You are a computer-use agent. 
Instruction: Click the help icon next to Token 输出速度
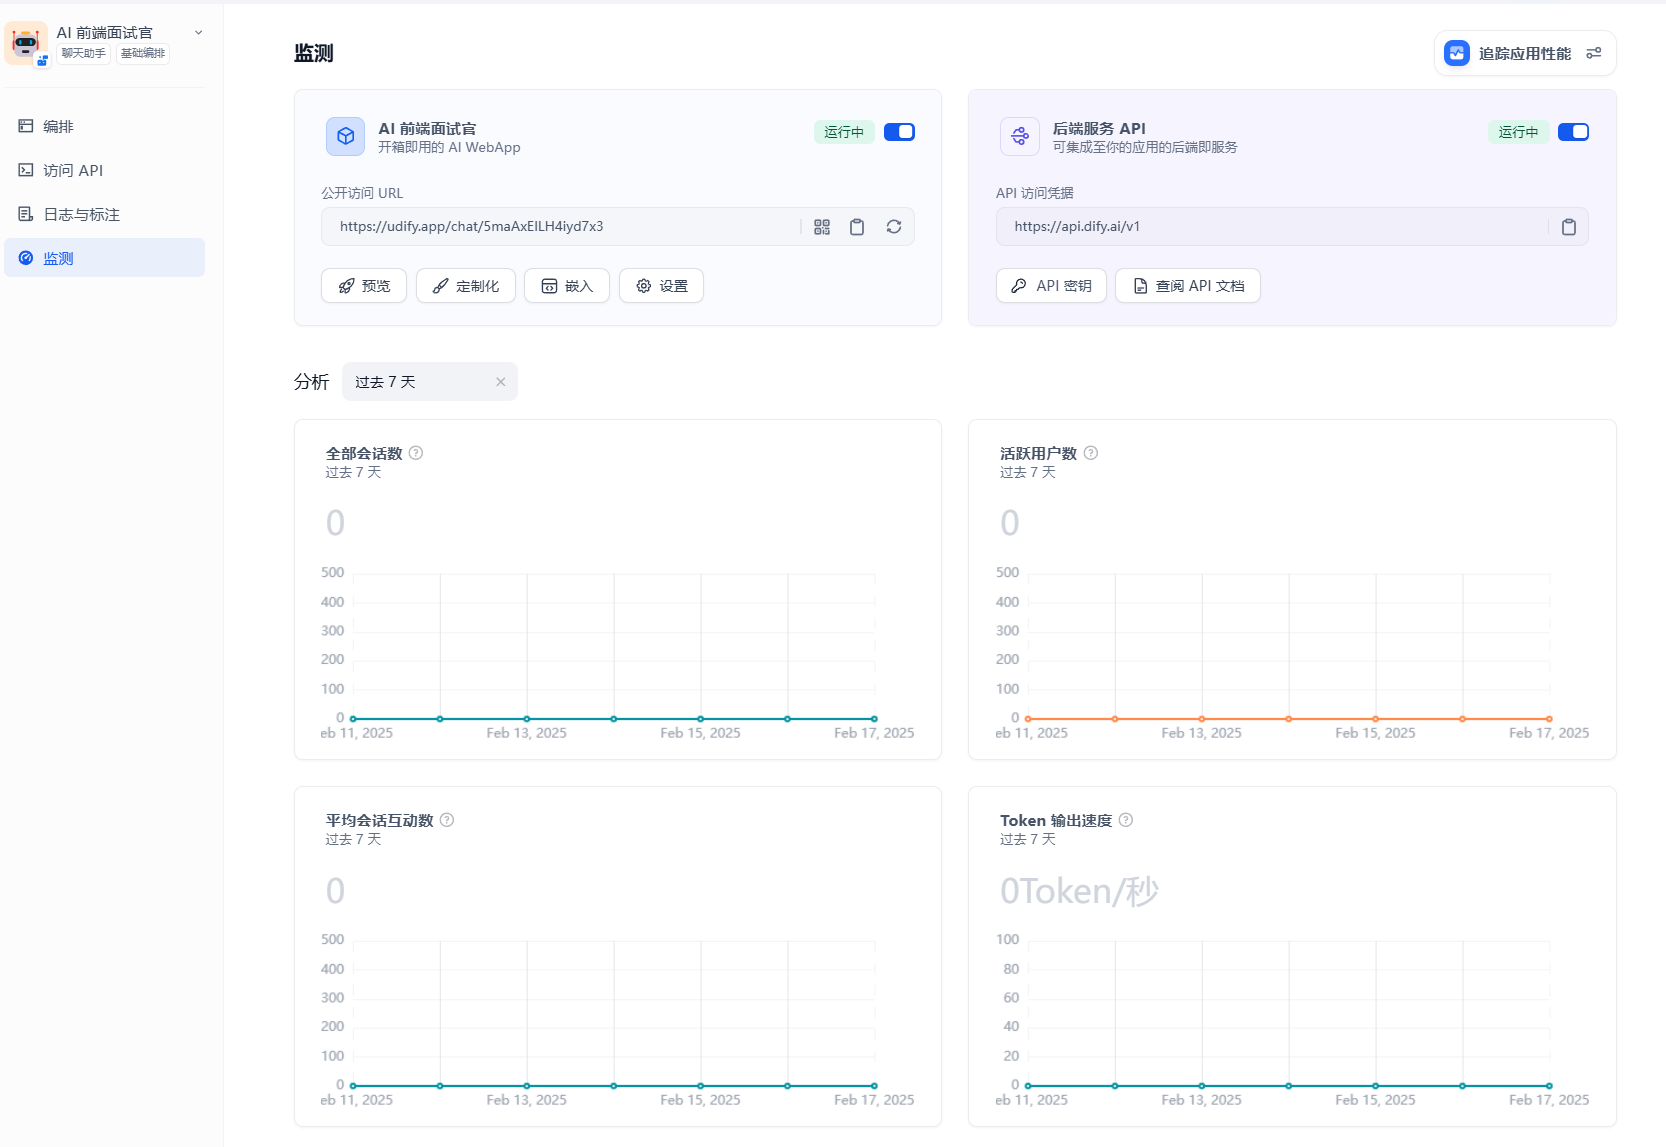tap(1126, 820)
